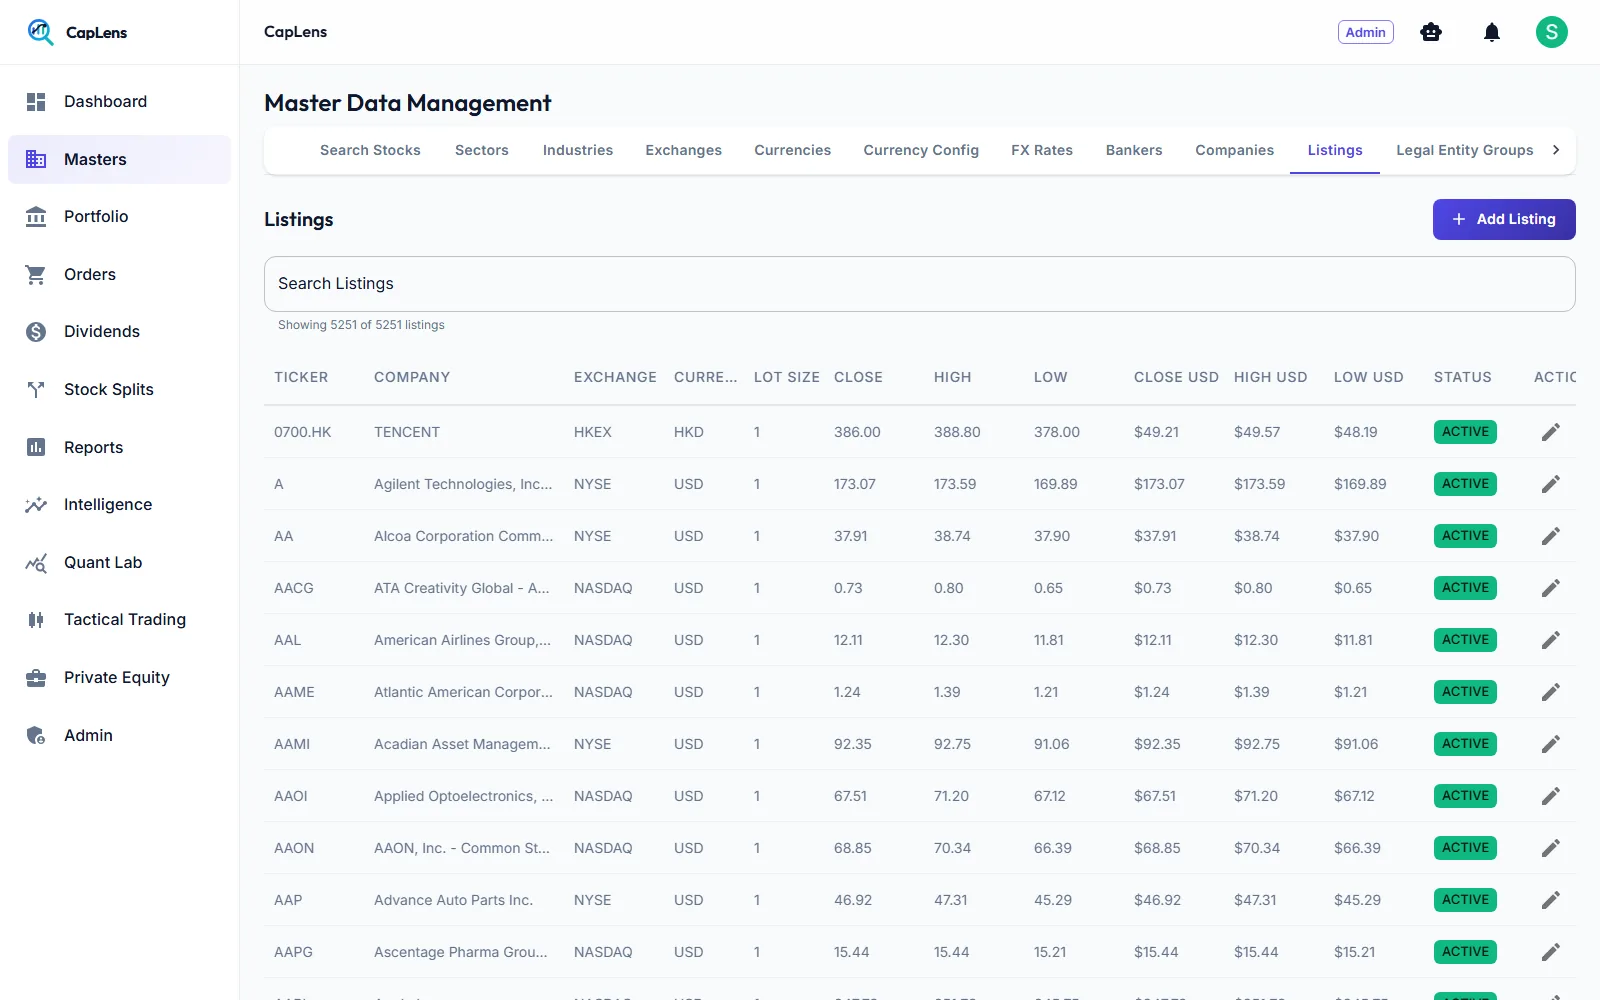Edit the AAP Advance Auto Parts listing
This screenshot has width=1600, height=1000.
[x=1551, y=900]
